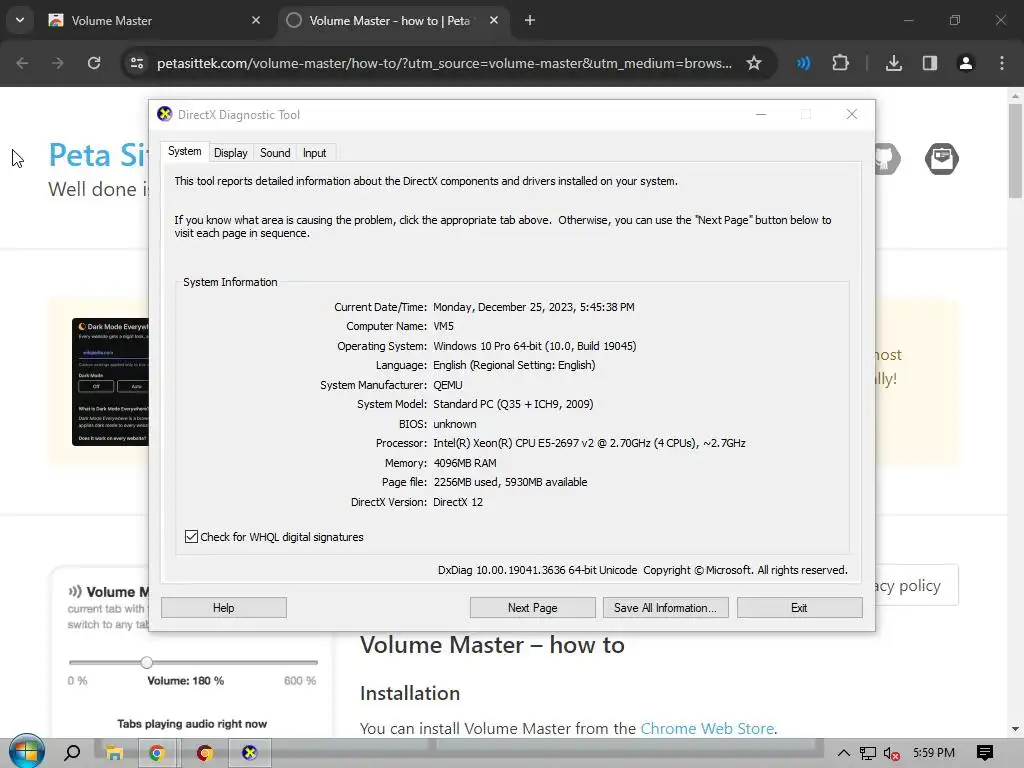Click the Peta Sittek site title
Image resolution: width=1024 pixels, height=768 pixels.
(x=99, y=155)
